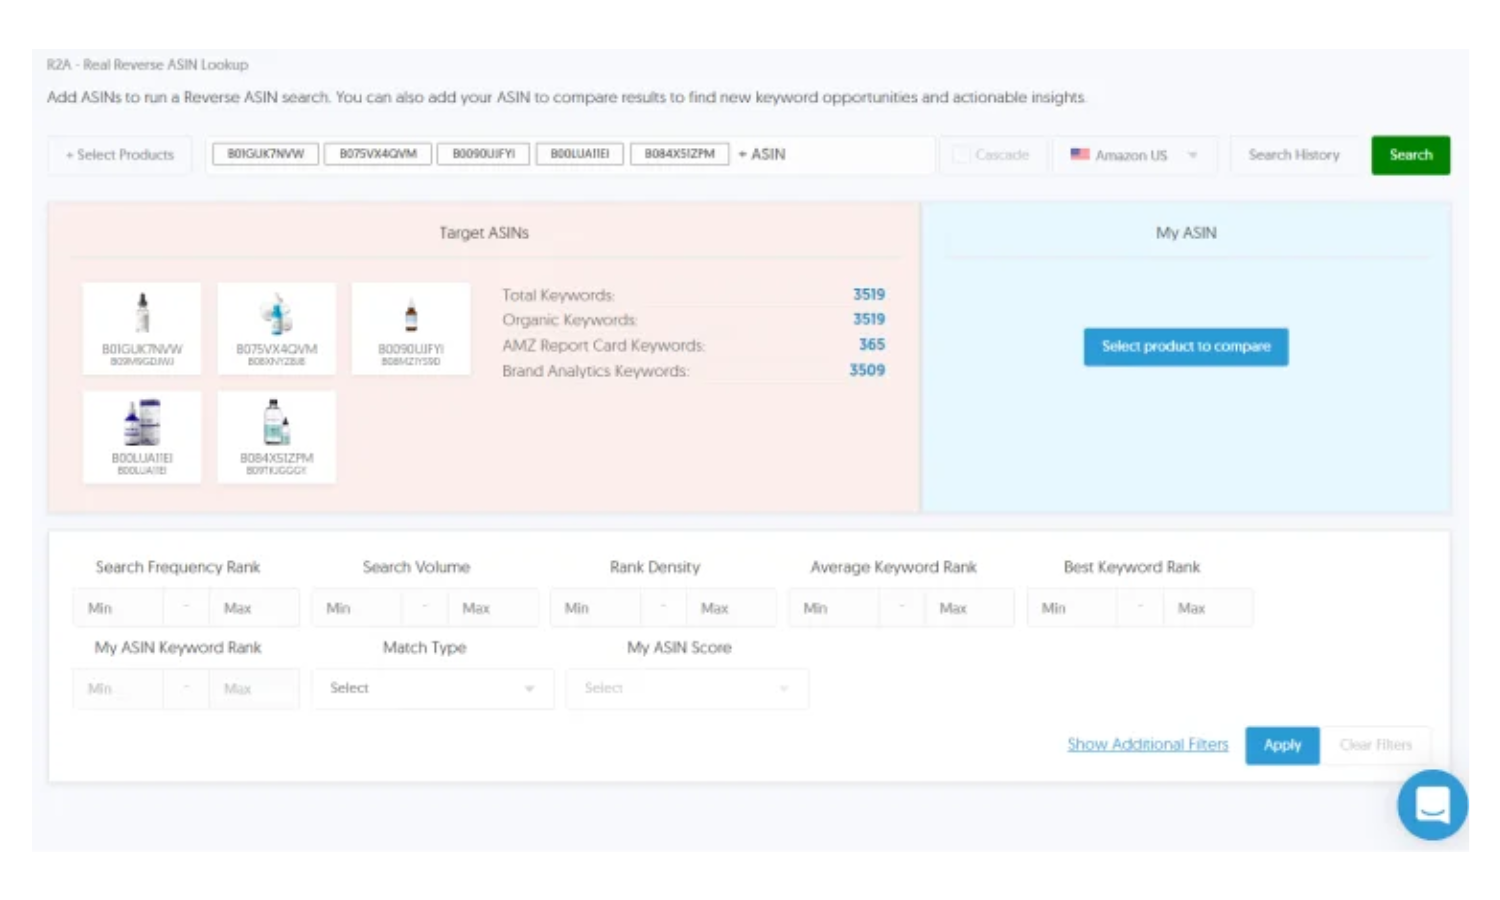Image resolution: width=1500 pixels, height=900 pixels.
Task: Click the Min field under Search Volume
Action: point(350,607)
